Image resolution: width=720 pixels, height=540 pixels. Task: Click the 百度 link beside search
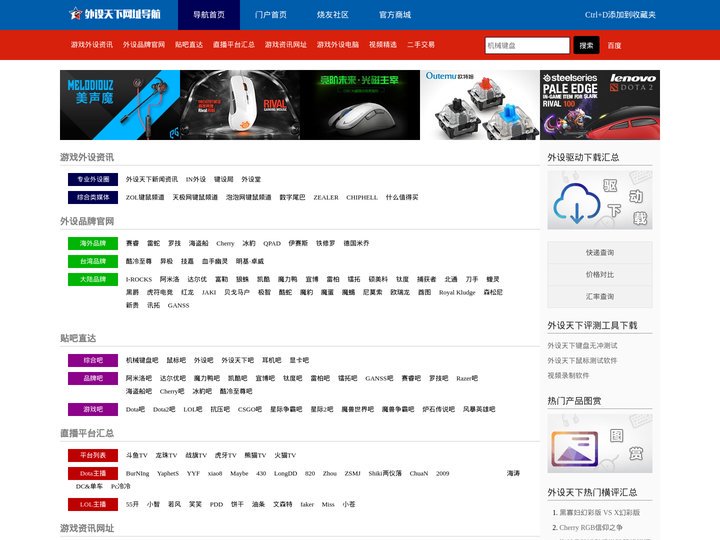[614, 45]
